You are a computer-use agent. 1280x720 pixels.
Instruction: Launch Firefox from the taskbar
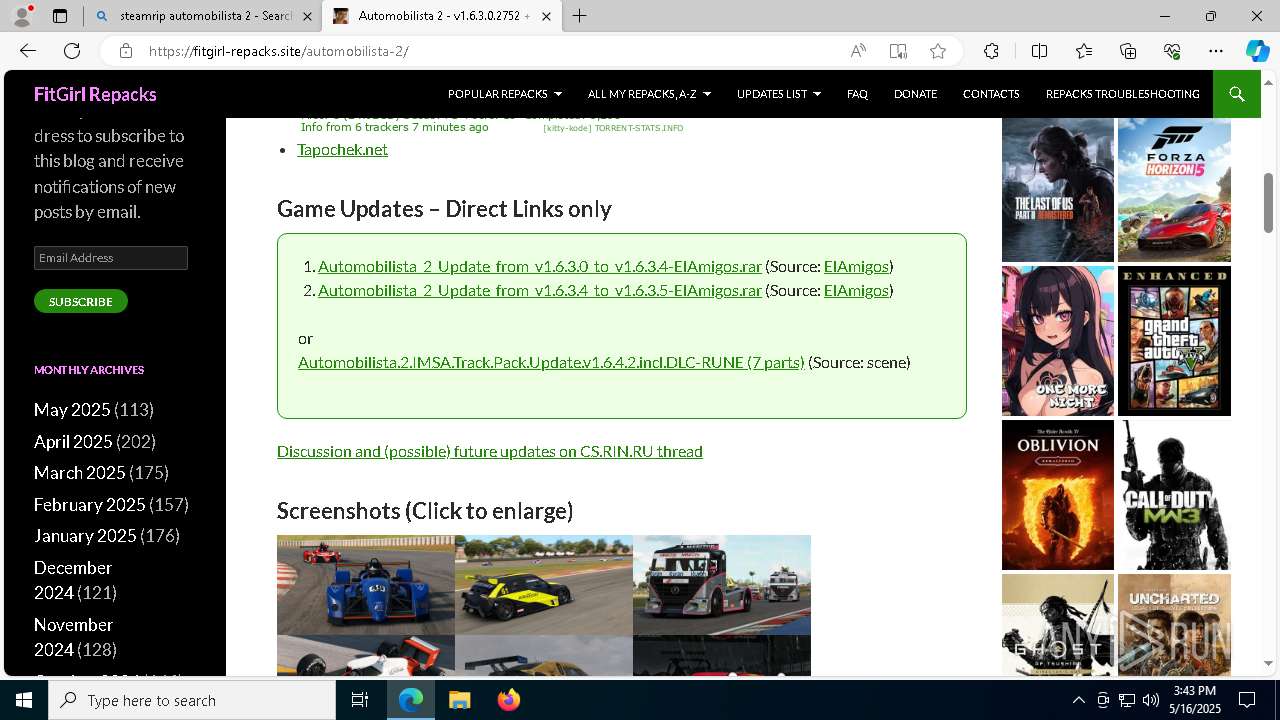coord(508,700)
